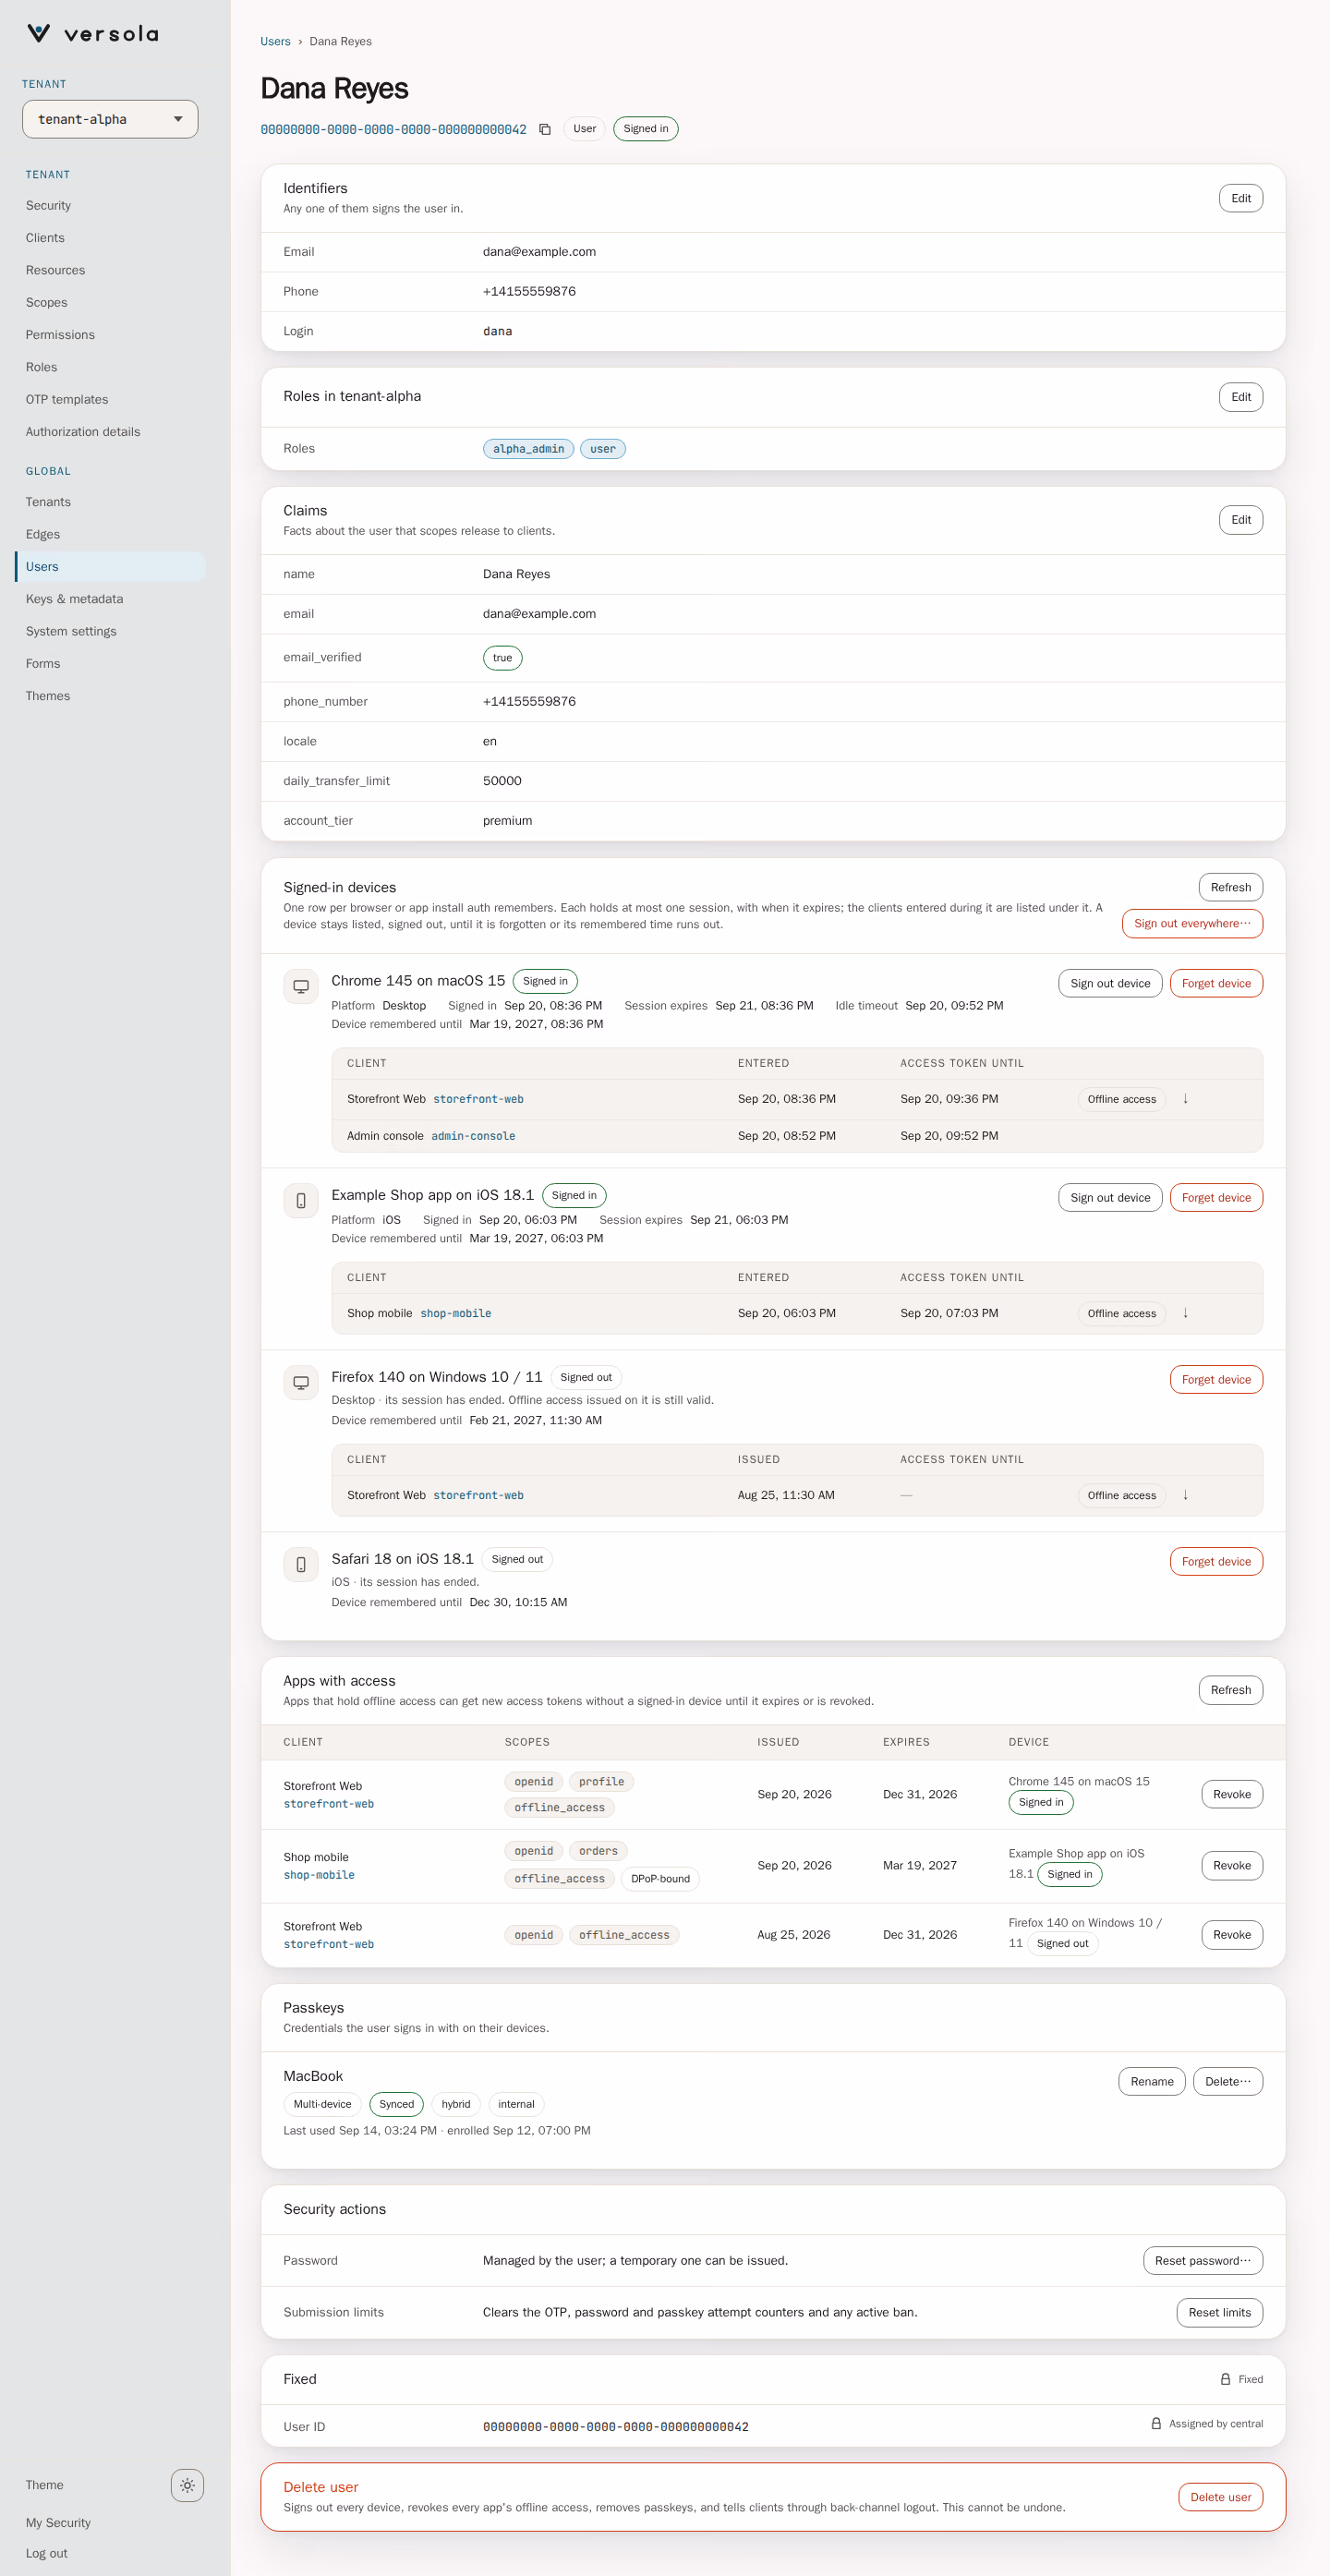Image resolution: width=1330 pixels, height=2576 pixels.
Task: Forget the Safari 18 on iOS device
Action: pos(1216,1561)
